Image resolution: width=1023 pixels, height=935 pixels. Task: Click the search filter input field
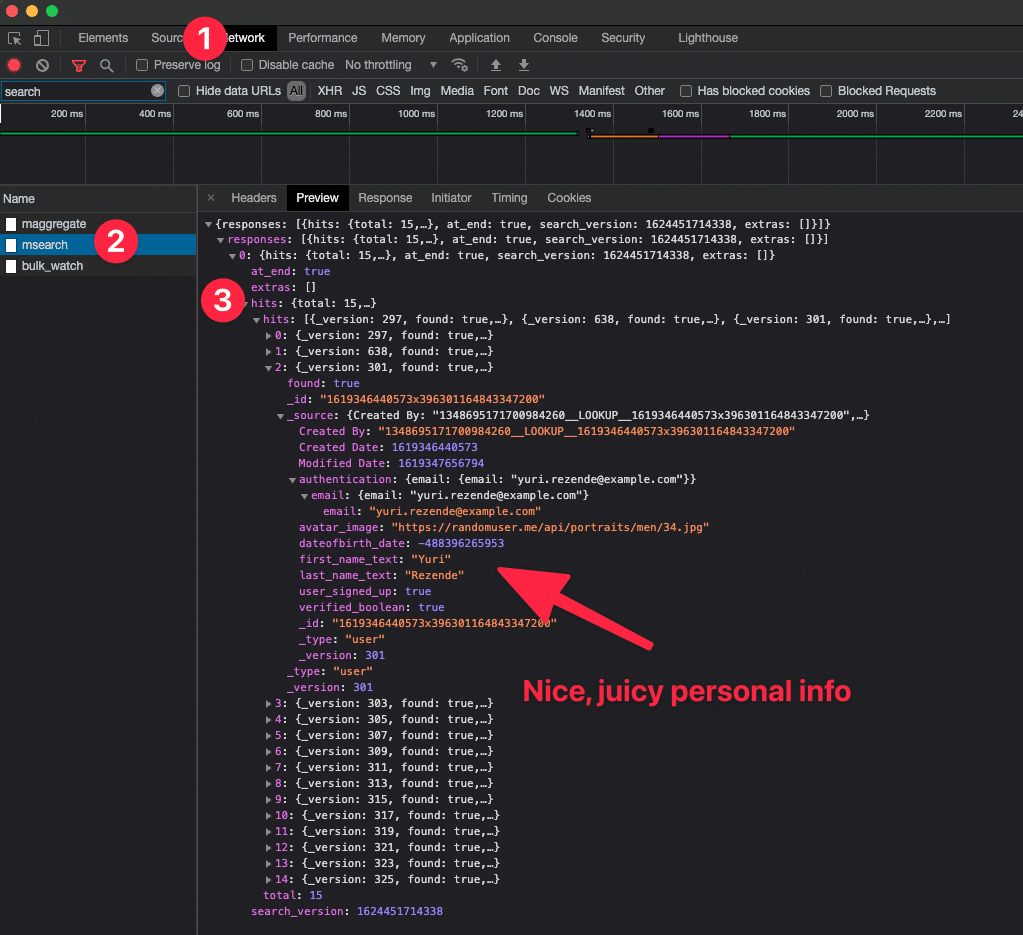tap(75, 91)
